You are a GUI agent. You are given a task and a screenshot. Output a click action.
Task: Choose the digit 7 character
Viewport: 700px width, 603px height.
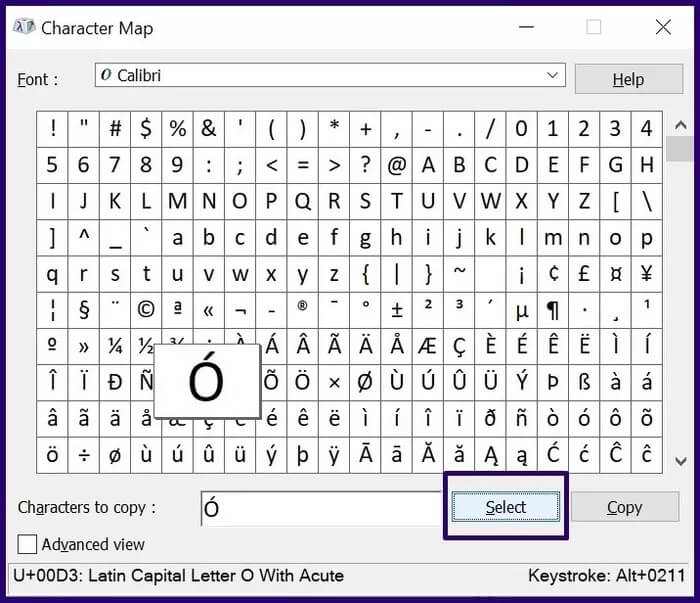click(115, 165)
